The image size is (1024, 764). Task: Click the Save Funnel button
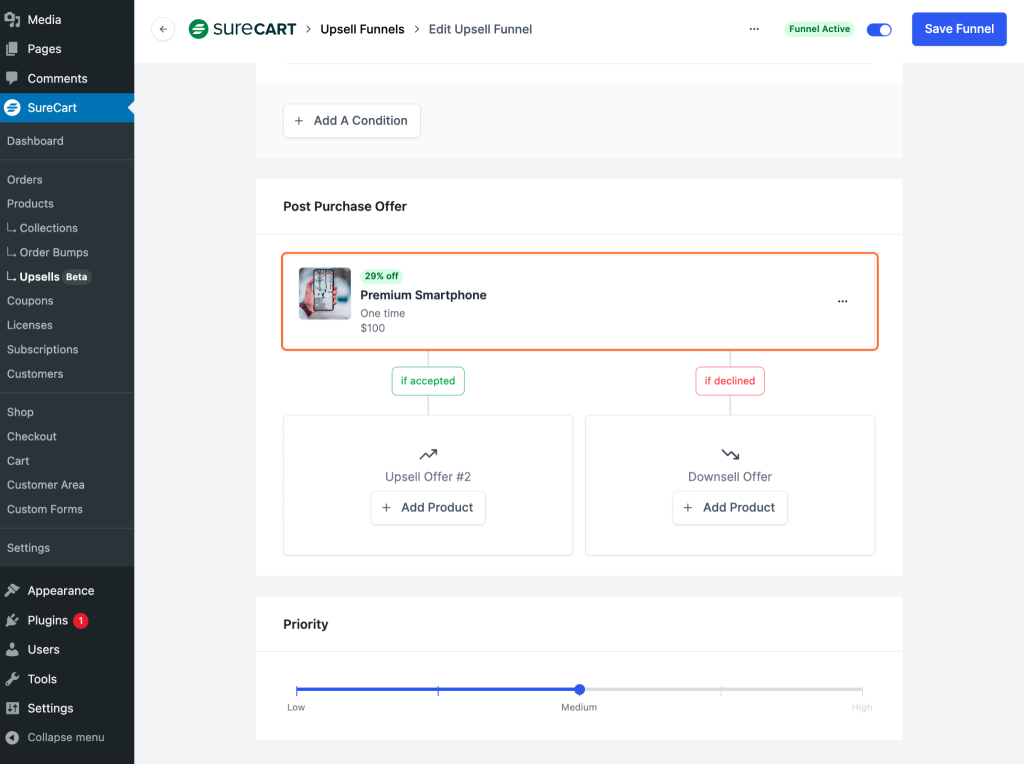coord(959,29)
